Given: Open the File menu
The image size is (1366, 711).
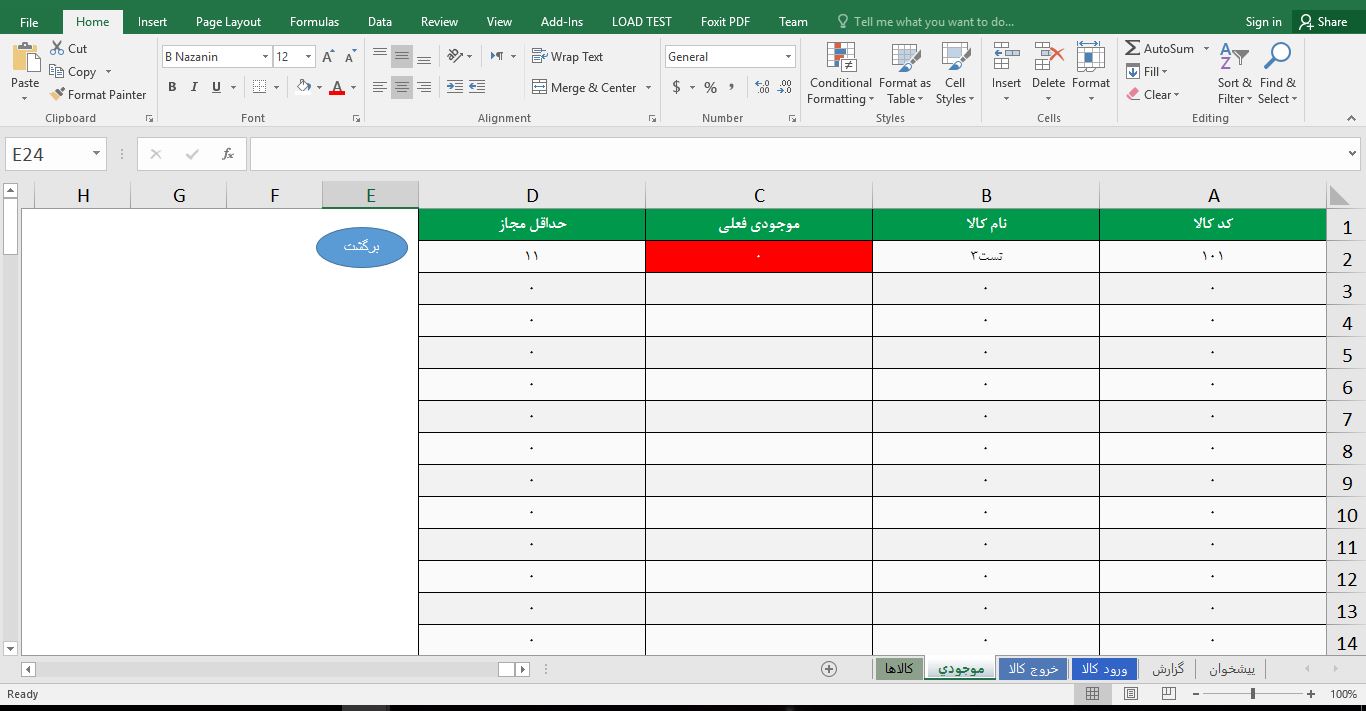Looking at the screenshot, I should pyautogui.click(x=29, y=22).
